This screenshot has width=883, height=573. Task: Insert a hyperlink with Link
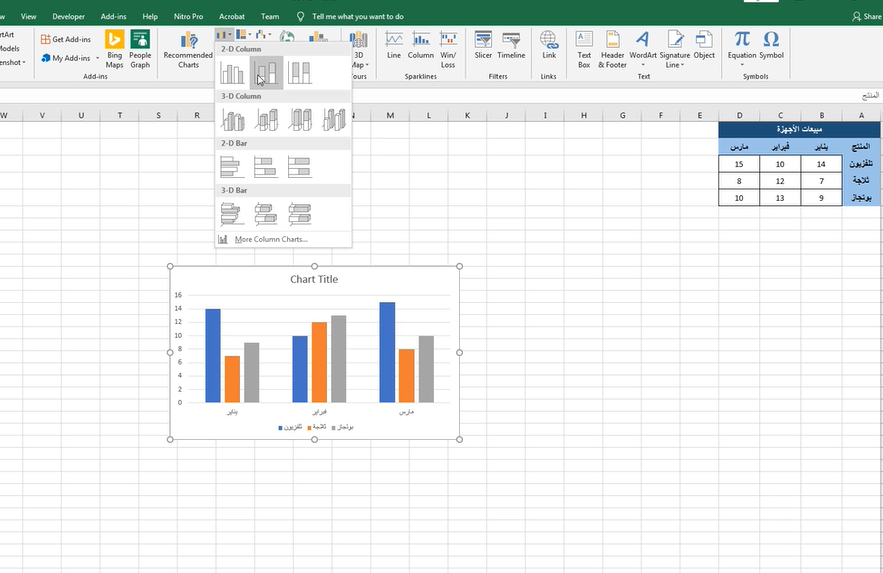pos(549,45)
